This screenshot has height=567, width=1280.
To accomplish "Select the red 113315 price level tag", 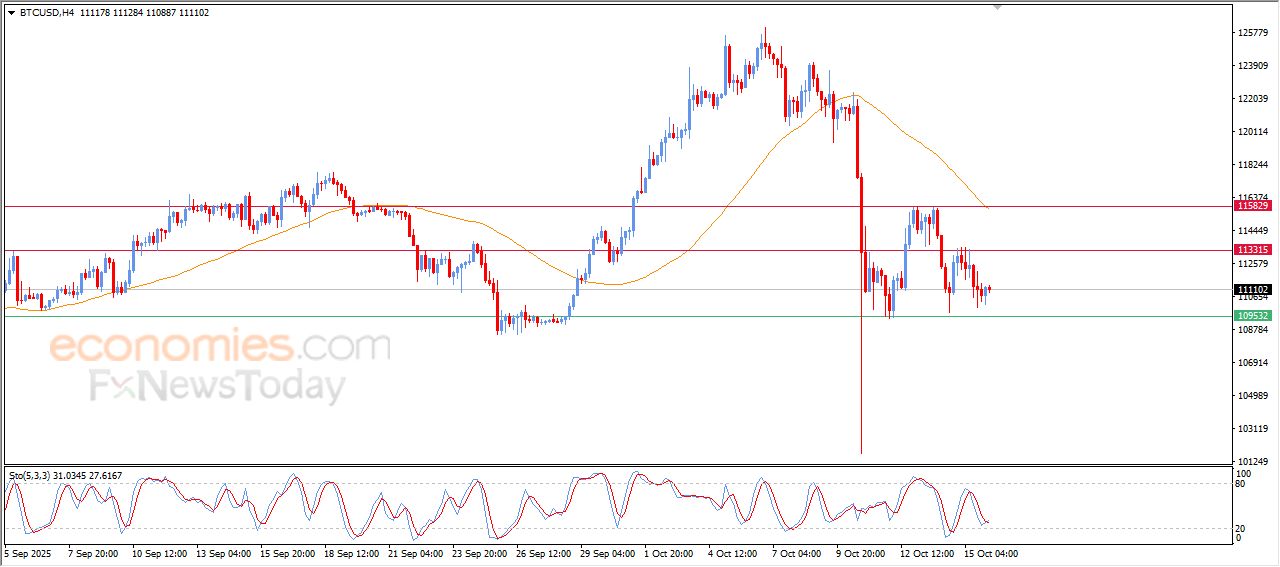I will [1253, 250].
